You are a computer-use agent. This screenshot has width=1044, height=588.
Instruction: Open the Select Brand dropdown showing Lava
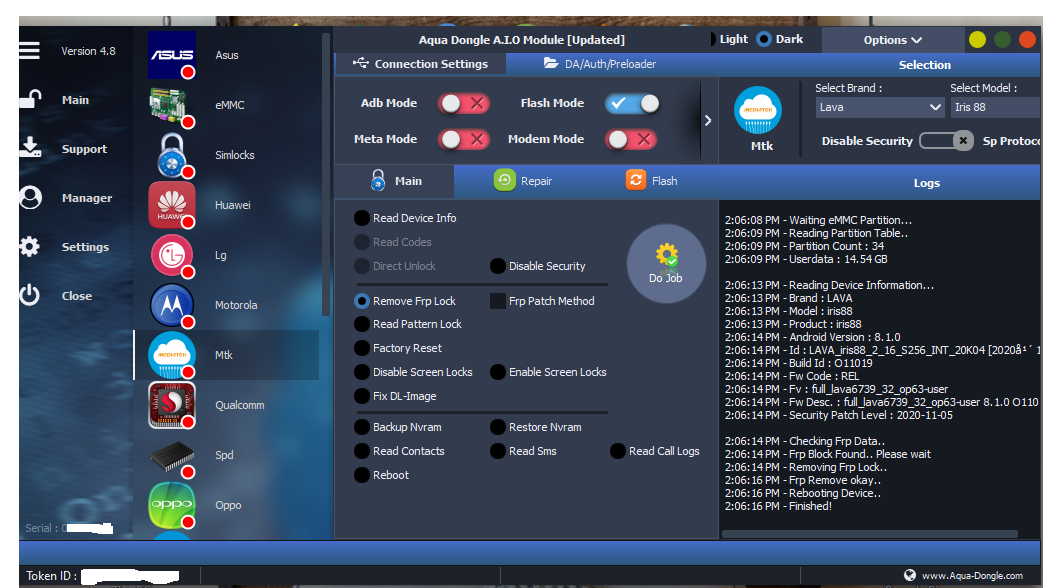[880, 107]
